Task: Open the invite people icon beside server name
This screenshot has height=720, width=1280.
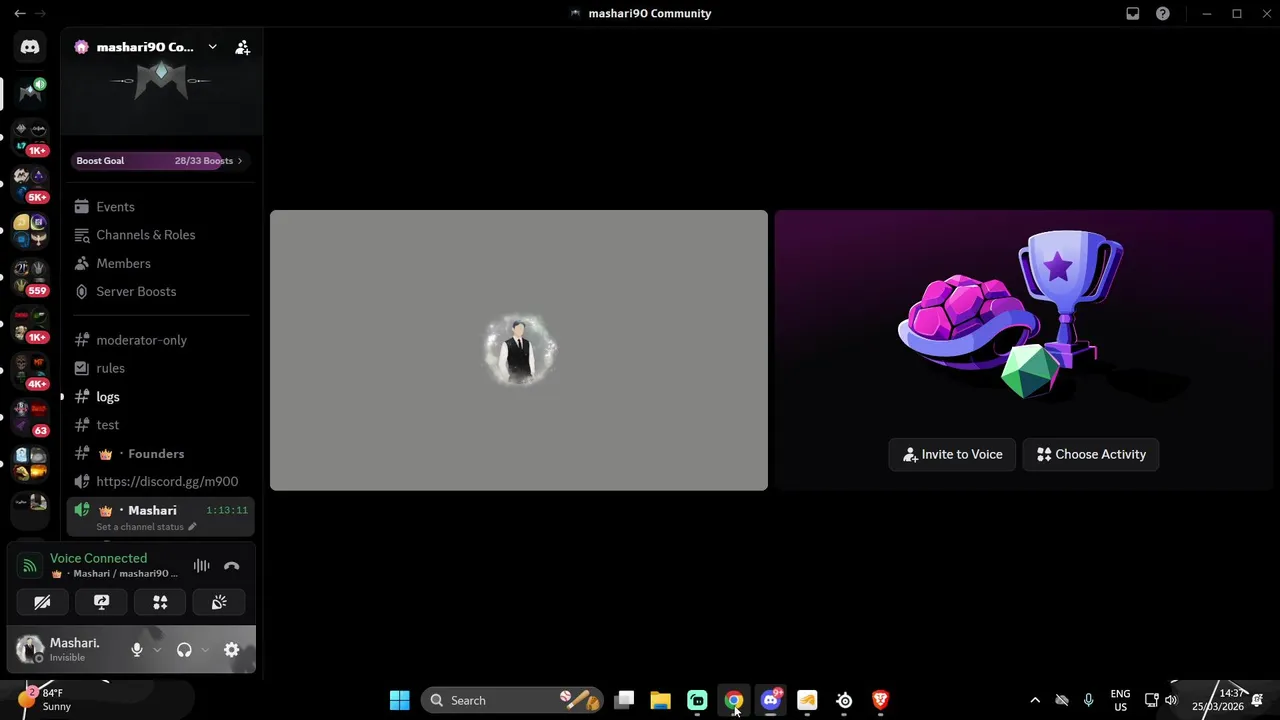Action: (242, 47)
